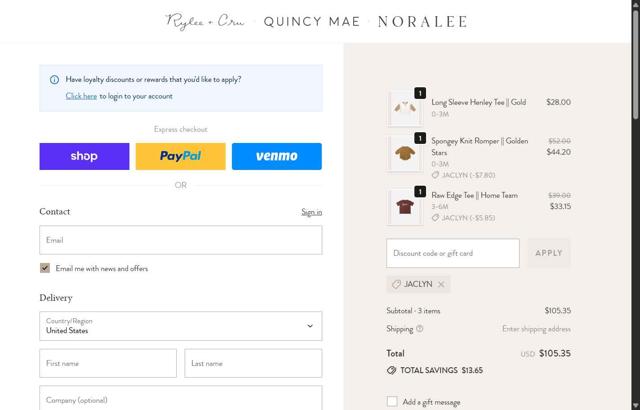
Task: Open the Quincy Mae brand logo
Action: (312, 22)
